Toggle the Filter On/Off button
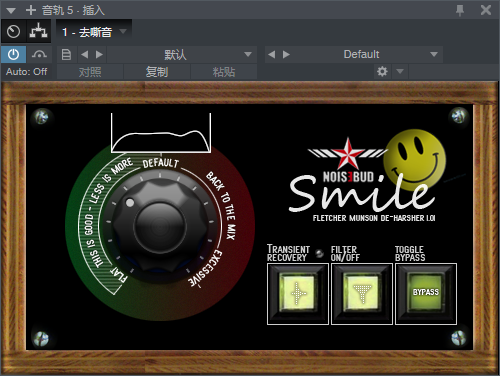Viewport: 500px width, 376px height. coord(362,293)
